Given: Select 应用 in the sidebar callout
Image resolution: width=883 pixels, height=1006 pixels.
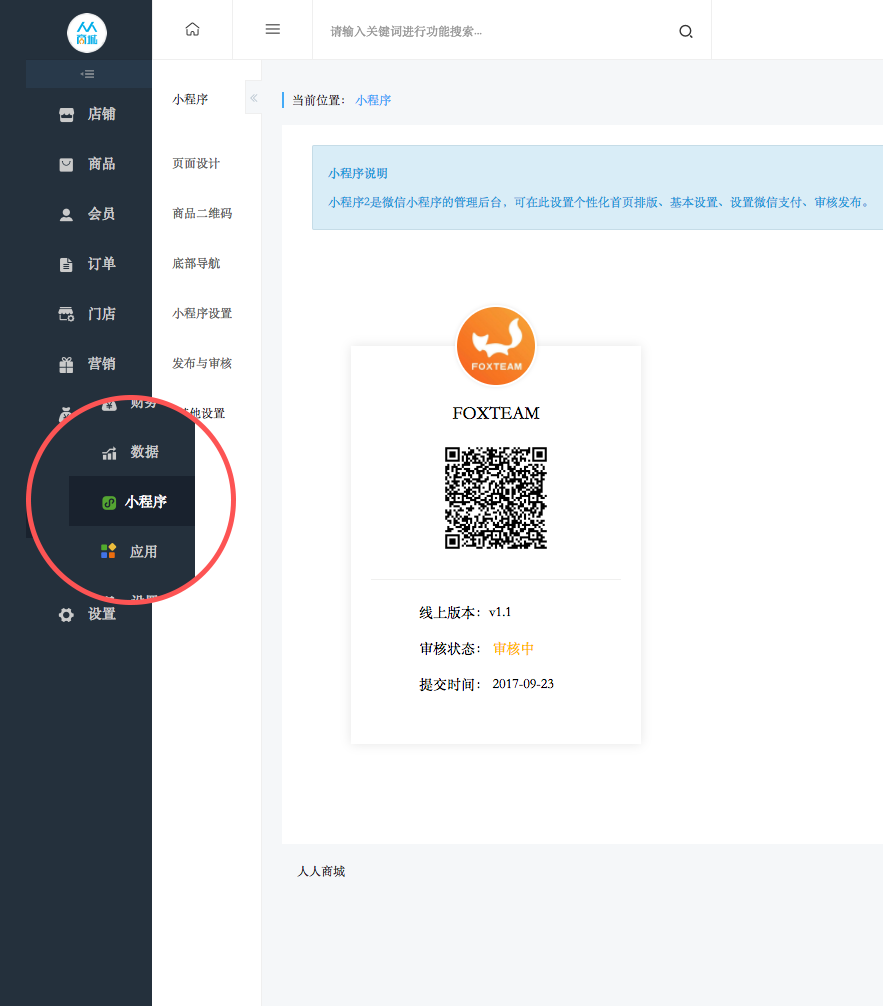Looking at the screenshot, I should [x=144, y=552].
